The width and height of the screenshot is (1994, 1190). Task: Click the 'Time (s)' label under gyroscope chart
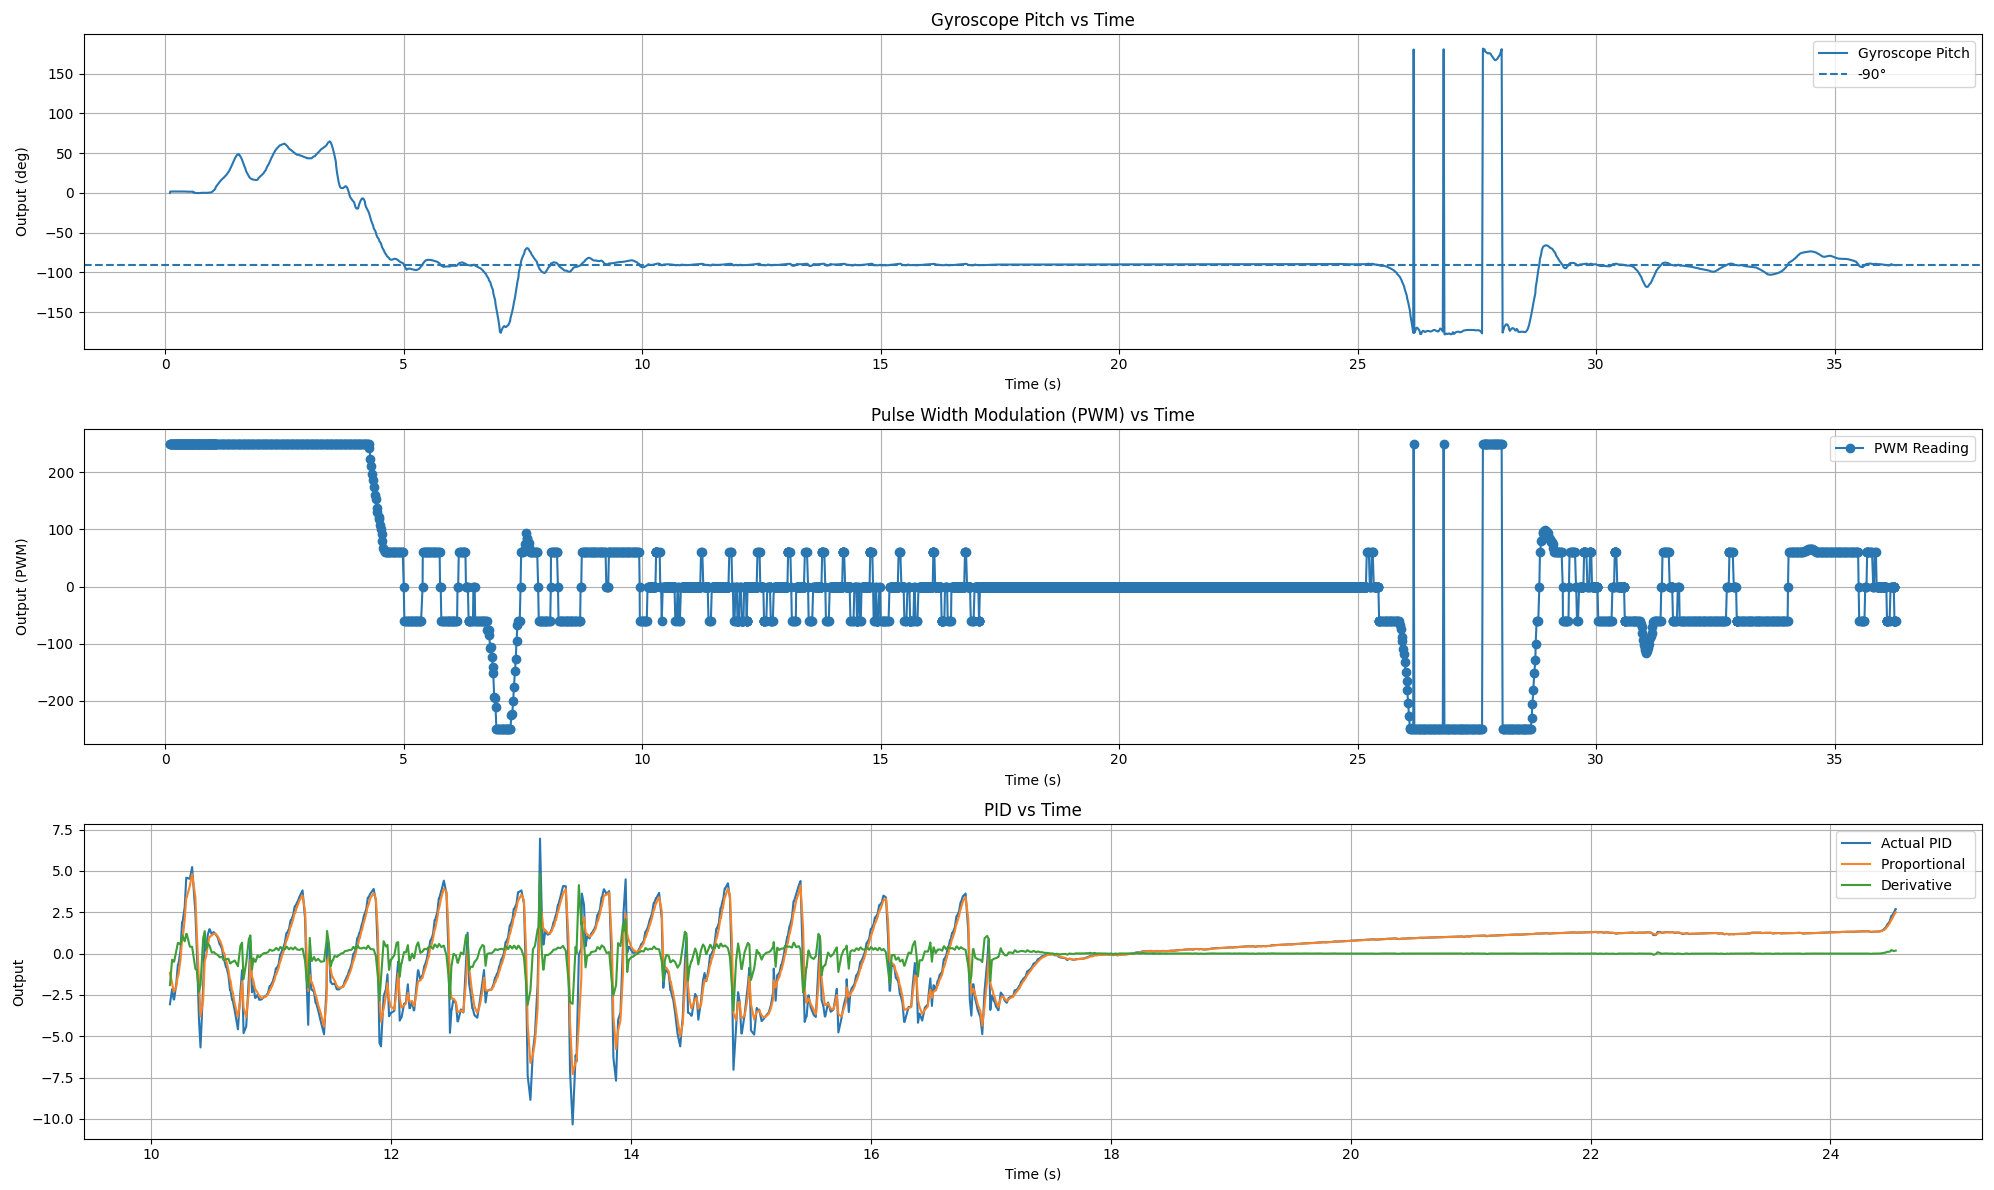click(x=1032, y=384)
